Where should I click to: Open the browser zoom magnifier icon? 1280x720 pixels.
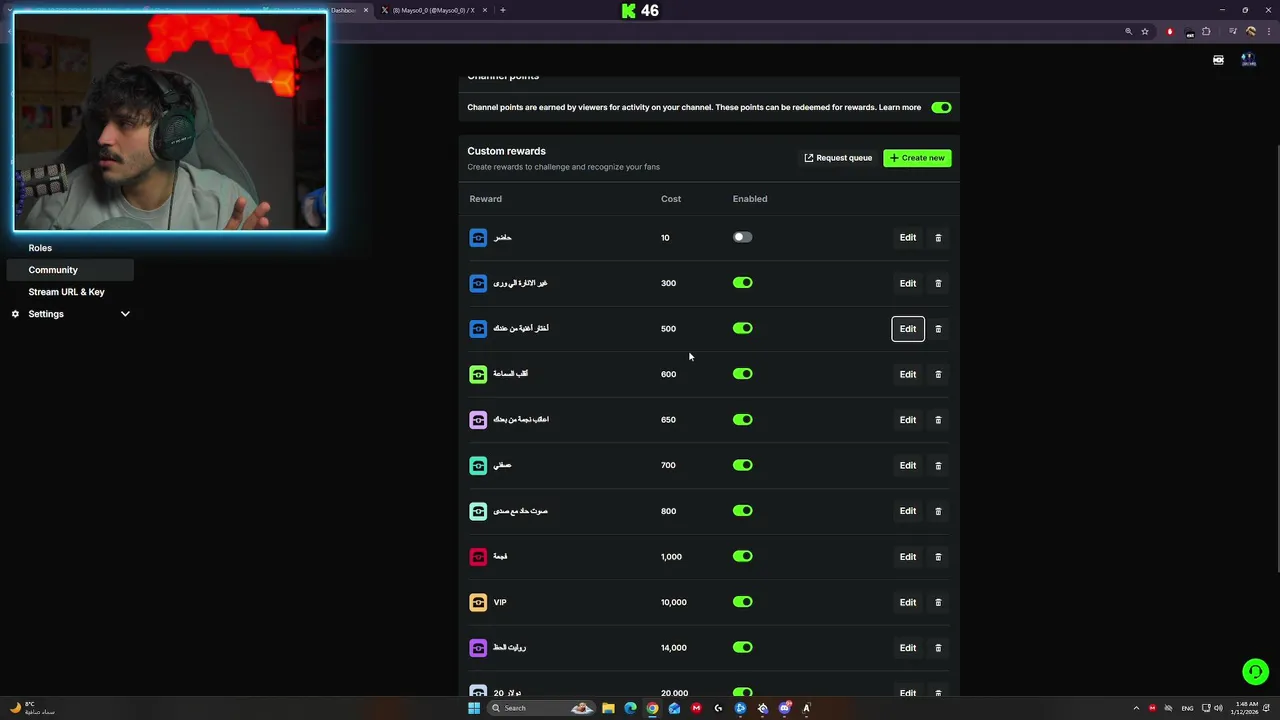pyautogui.click(x=1129, y=32)
